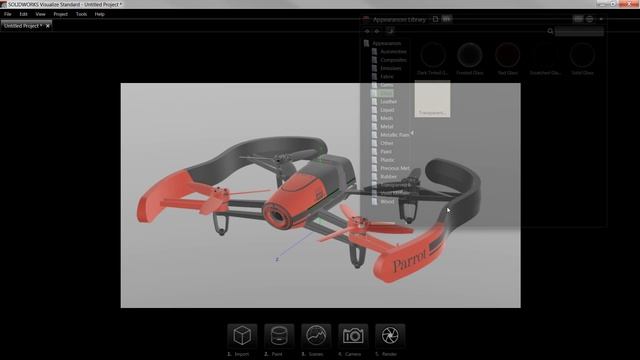Select the Gems folder in Appearances tree
640x360 pixels.
tap(383, 85)
